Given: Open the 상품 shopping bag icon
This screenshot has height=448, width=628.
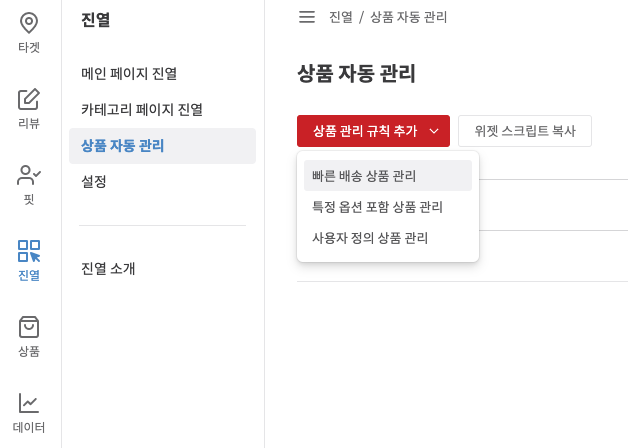Looking at the screenshot, I should (29, 327).
